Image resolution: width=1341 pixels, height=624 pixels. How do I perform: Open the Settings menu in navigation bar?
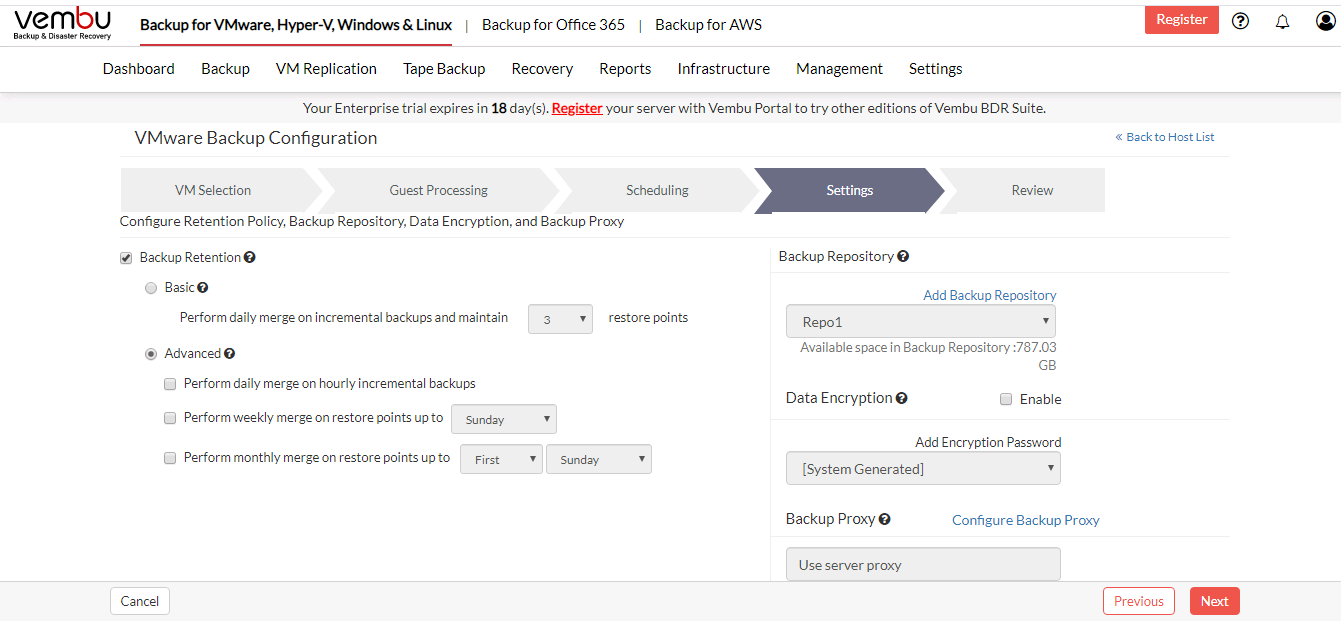tap(936, 69)
